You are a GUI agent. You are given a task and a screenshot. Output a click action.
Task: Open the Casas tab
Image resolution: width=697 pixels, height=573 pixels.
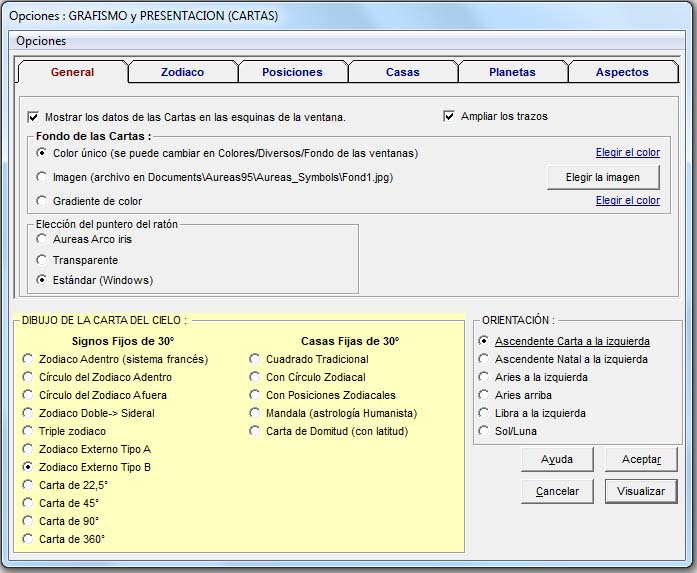(402, 72)
